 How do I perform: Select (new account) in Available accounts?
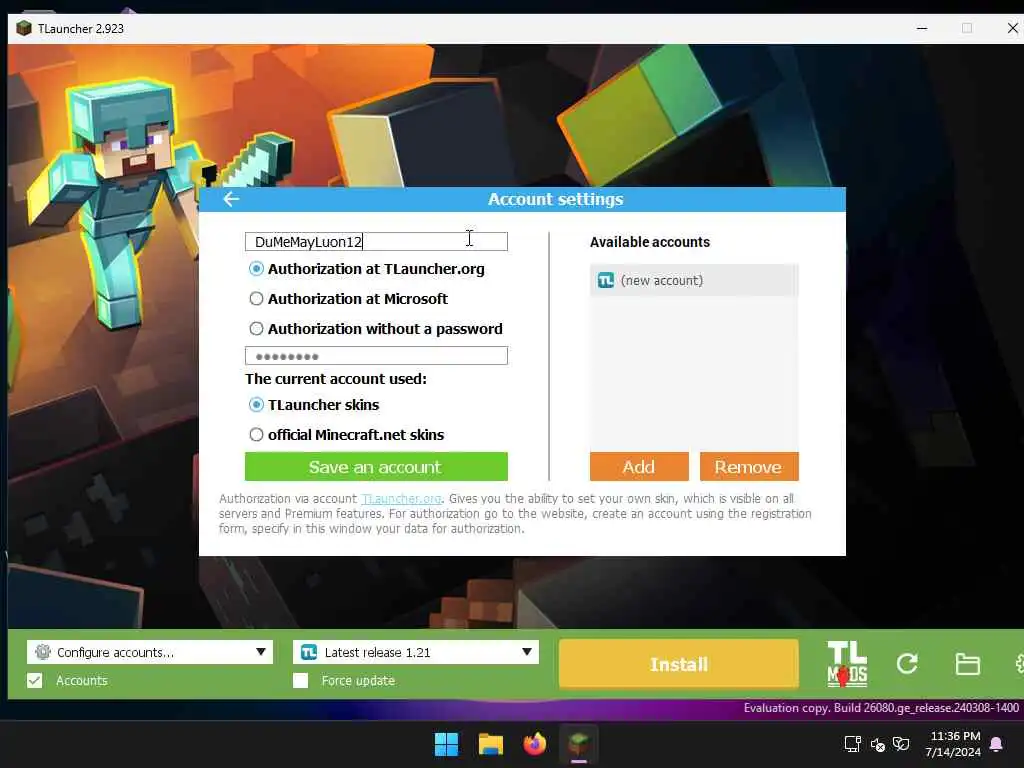(x=694, y=280)
